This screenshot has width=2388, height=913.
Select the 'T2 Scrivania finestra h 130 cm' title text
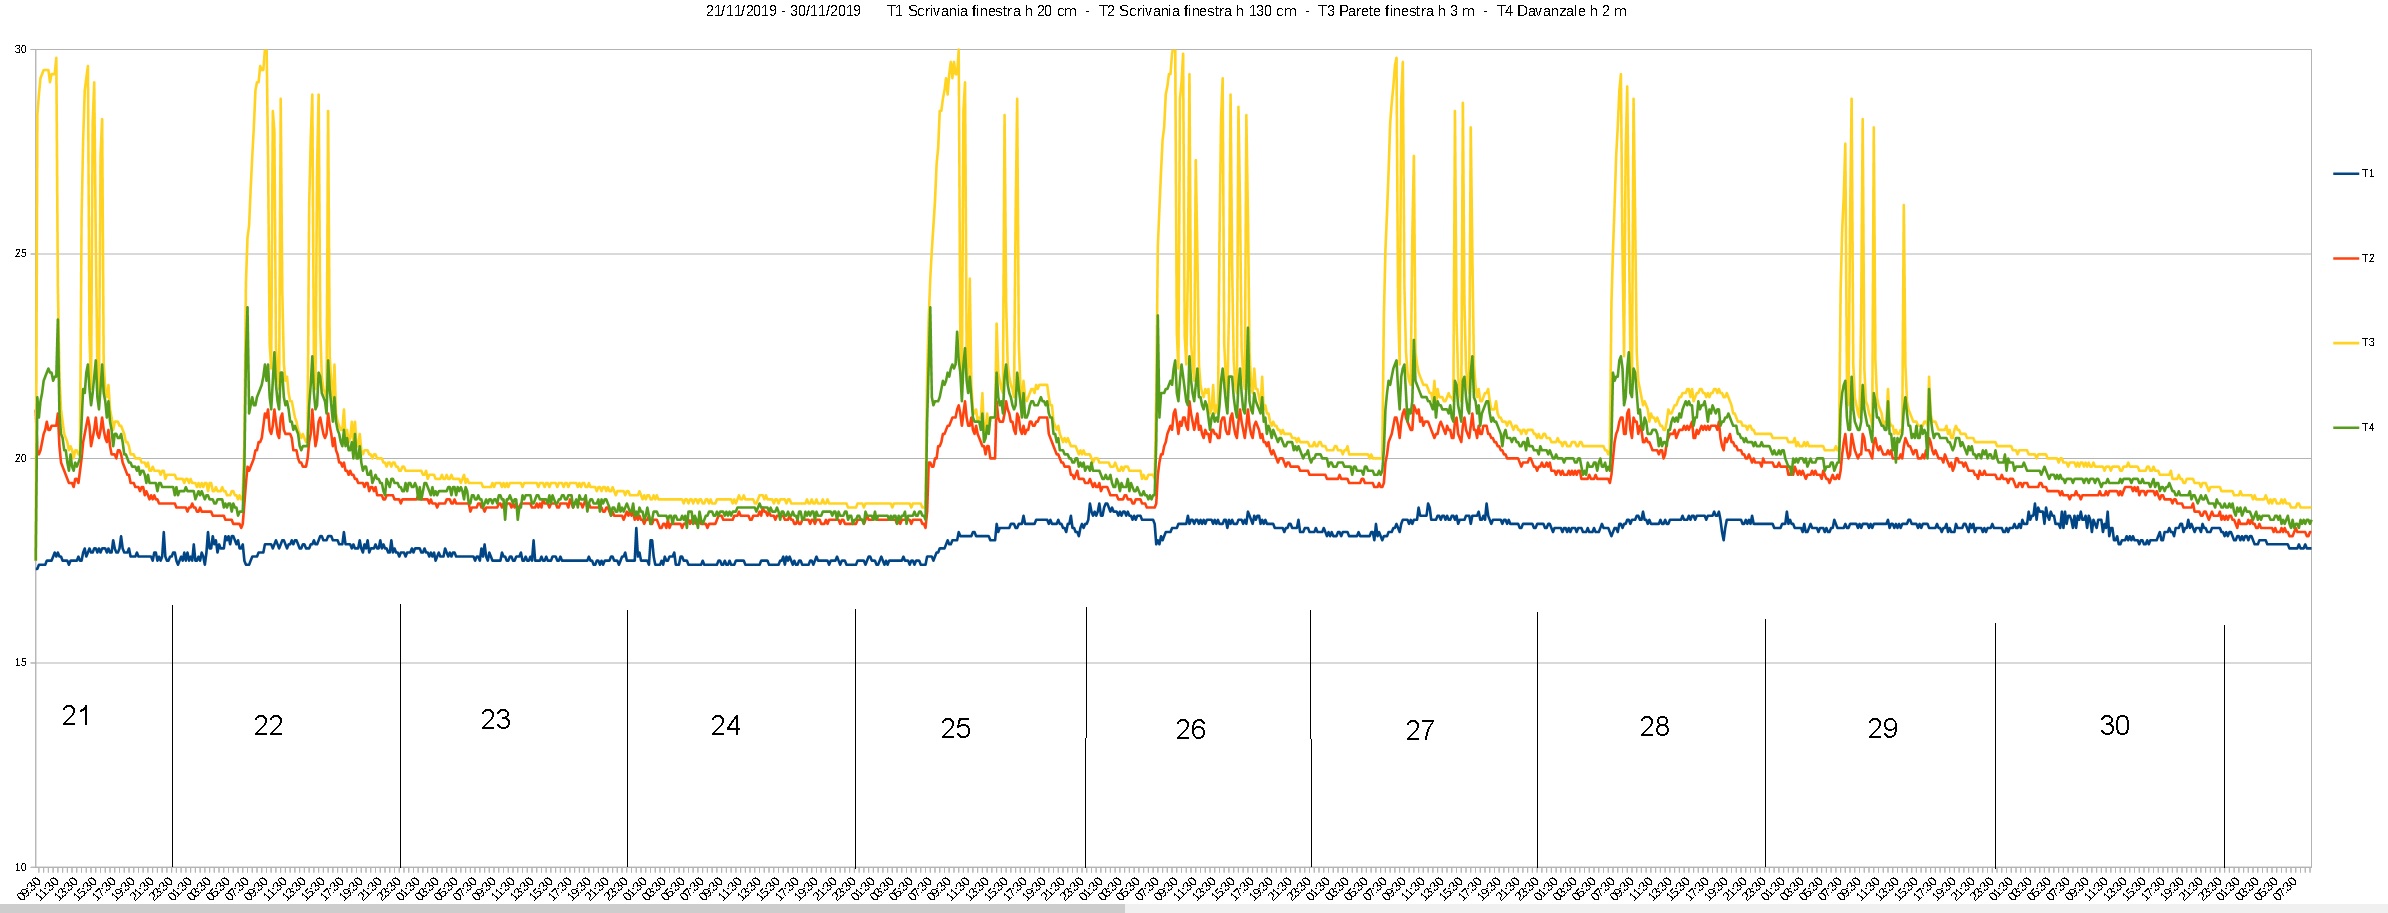(1197, 11)
